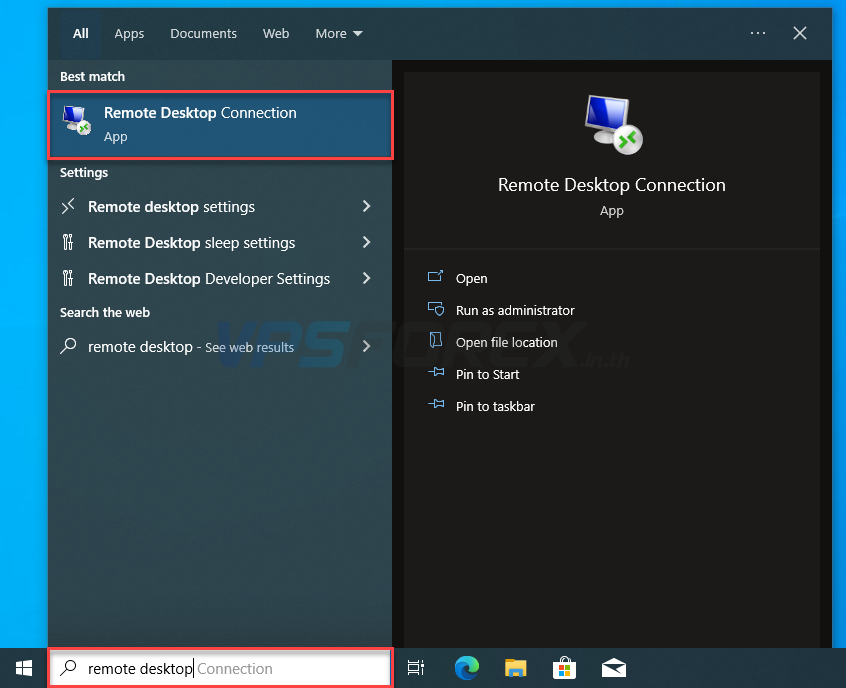Image resolution: width=846 pixels, height=688 pixels.
Task: Expand Remote desktop settings arrow
Action: click(366, 207)
